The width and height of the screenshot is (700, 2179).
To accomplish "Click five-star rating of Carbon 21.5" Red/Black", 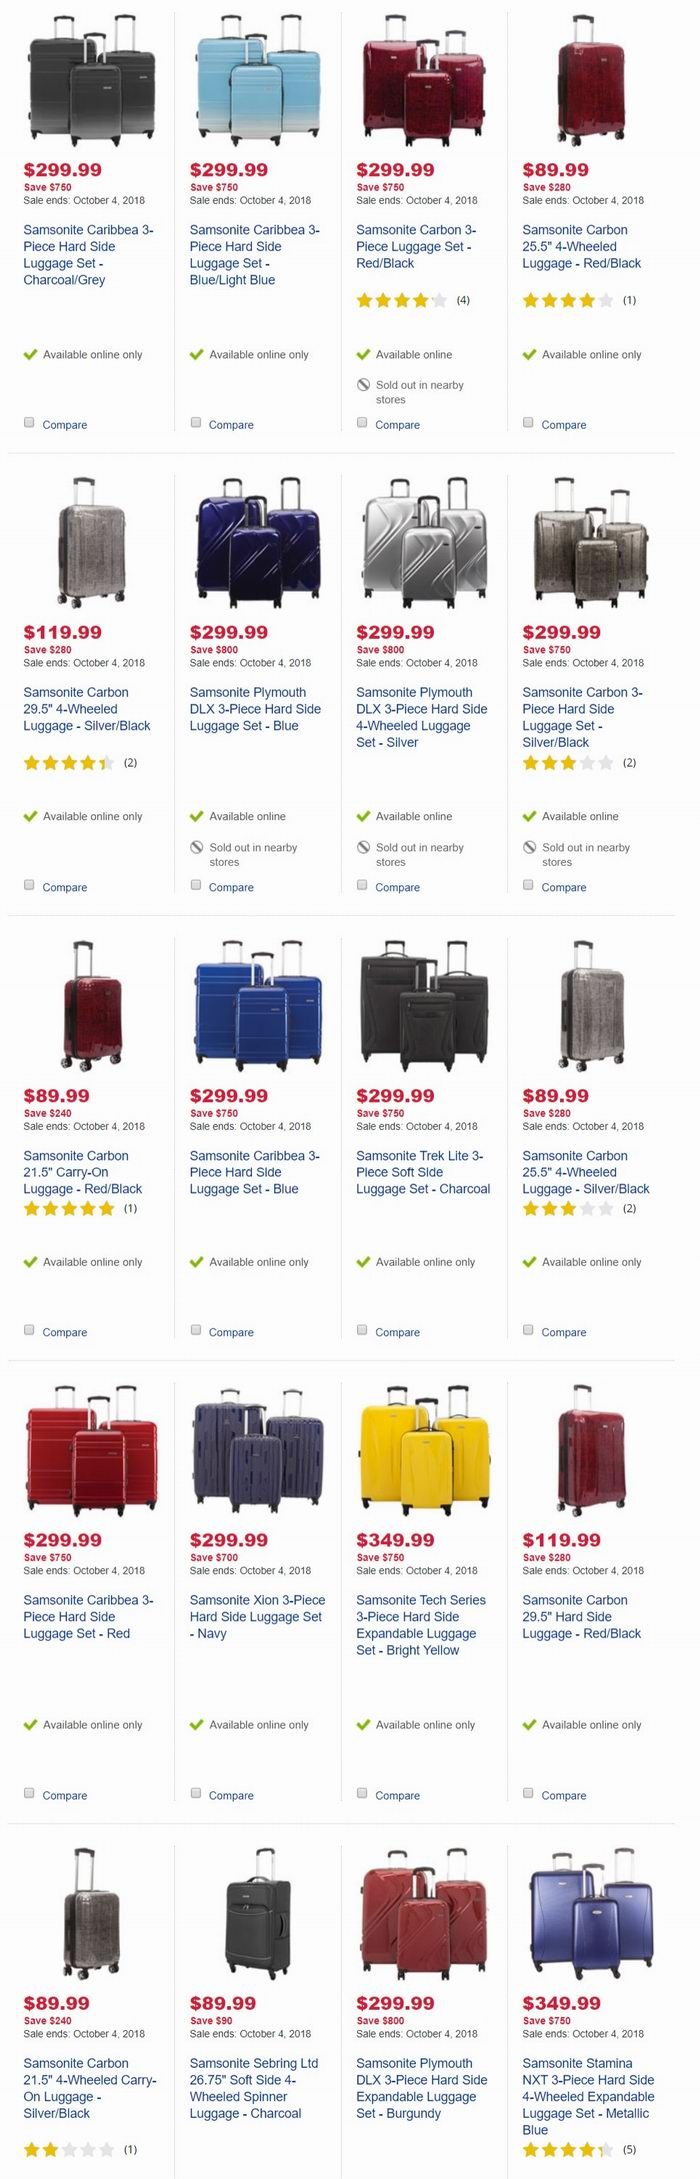I will coord(68,1208).
